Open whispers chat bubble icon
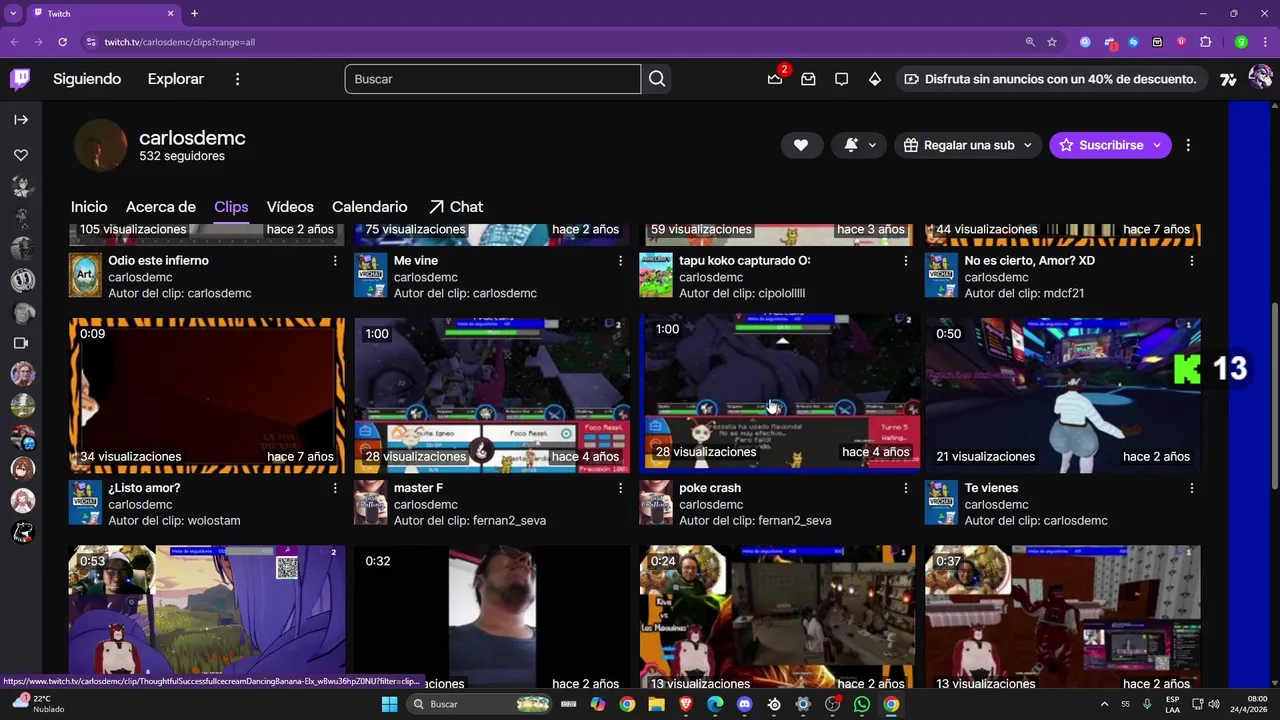 [x=841, y=79]
